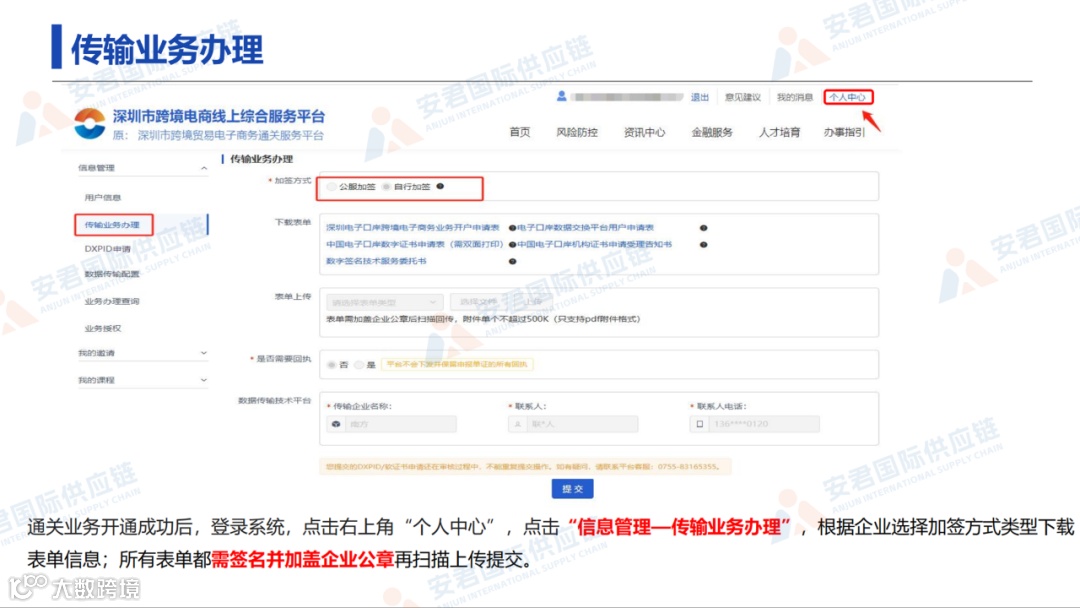Click the 联系人电话 input field
The width and height of the screenshot is (1080, 608).
755,424
